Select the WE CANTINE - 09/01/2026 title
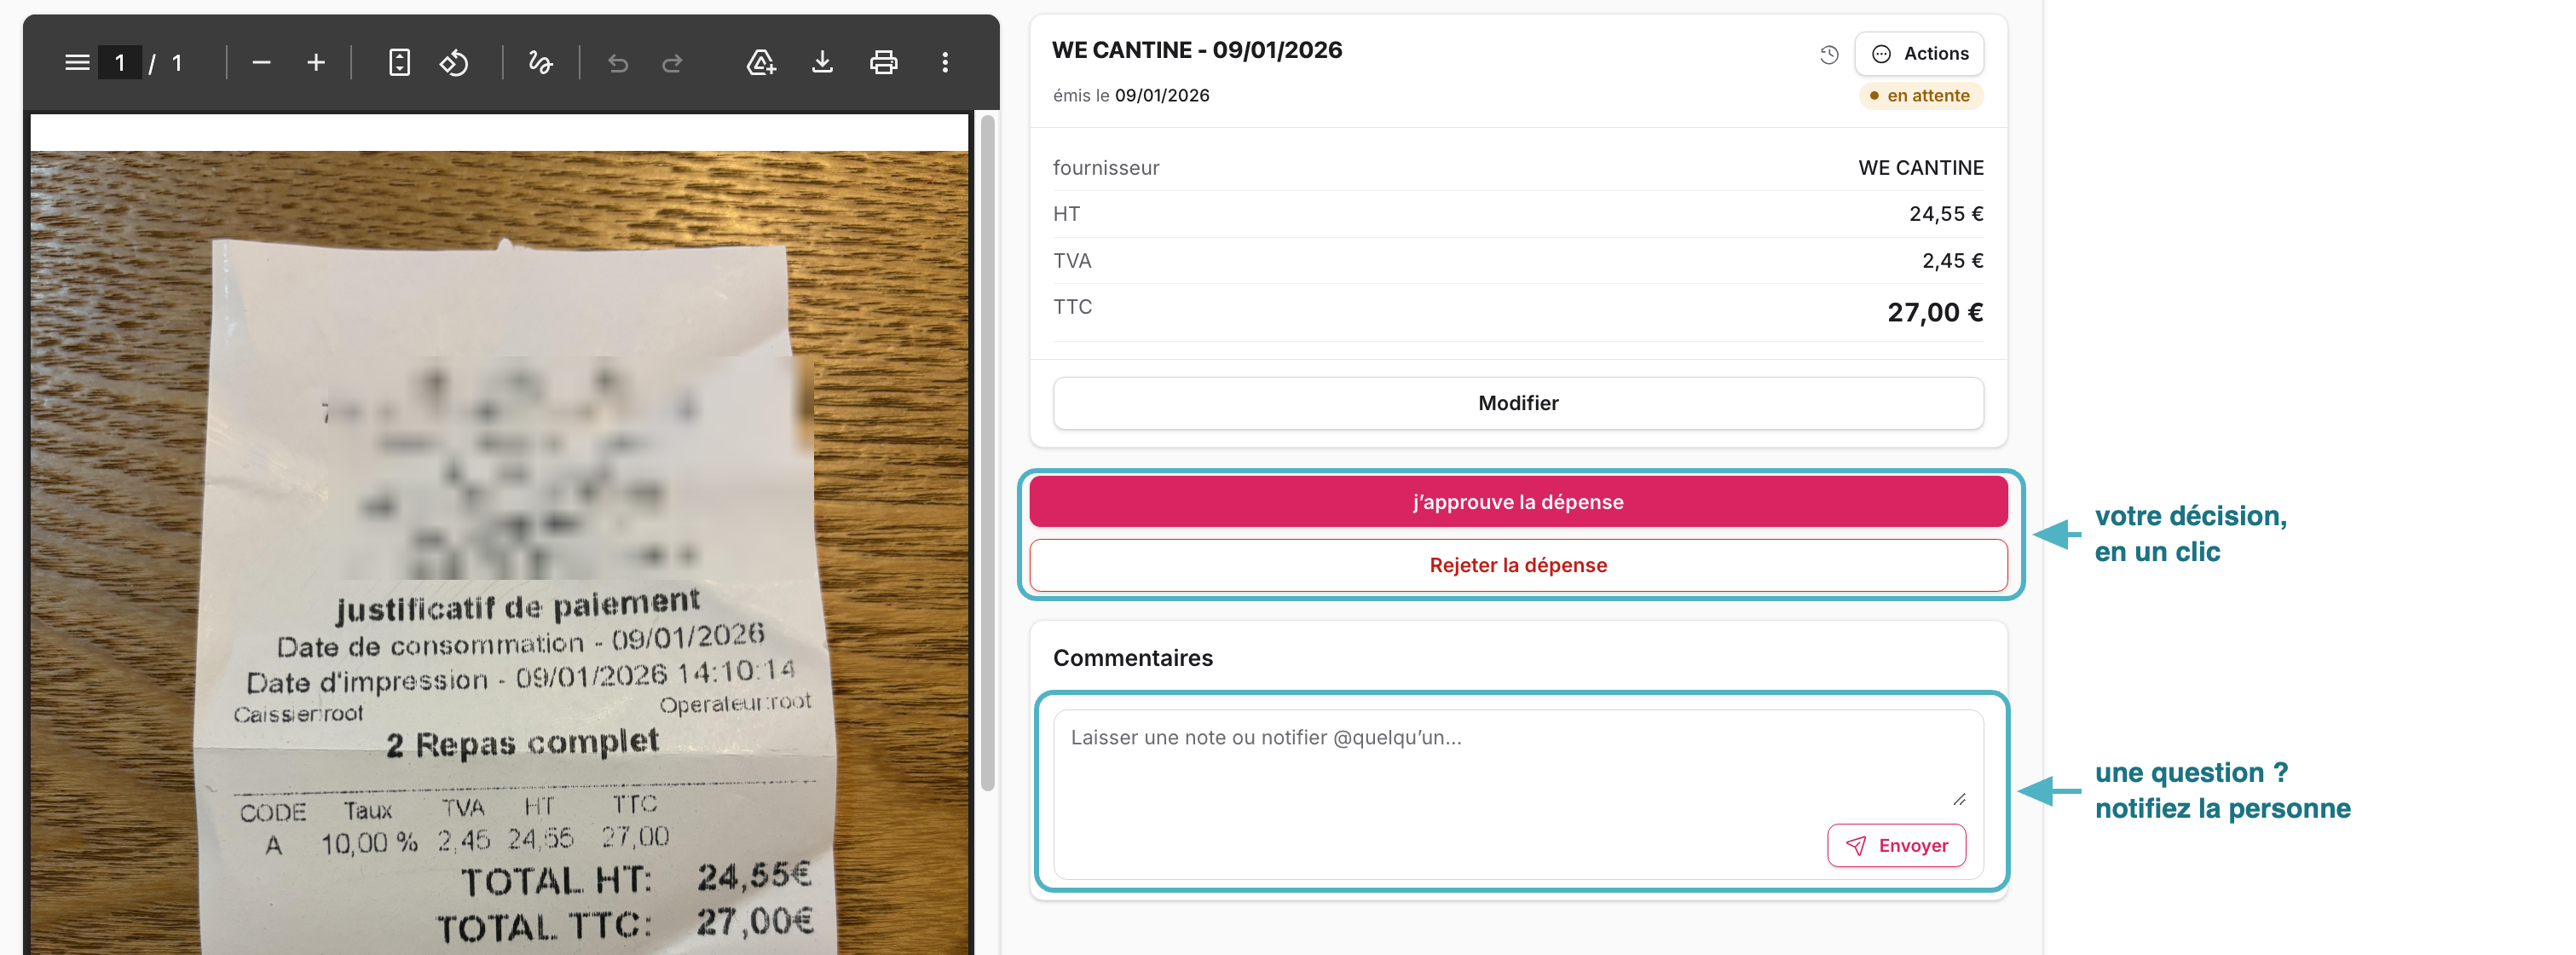 (x=1197, y=50)
